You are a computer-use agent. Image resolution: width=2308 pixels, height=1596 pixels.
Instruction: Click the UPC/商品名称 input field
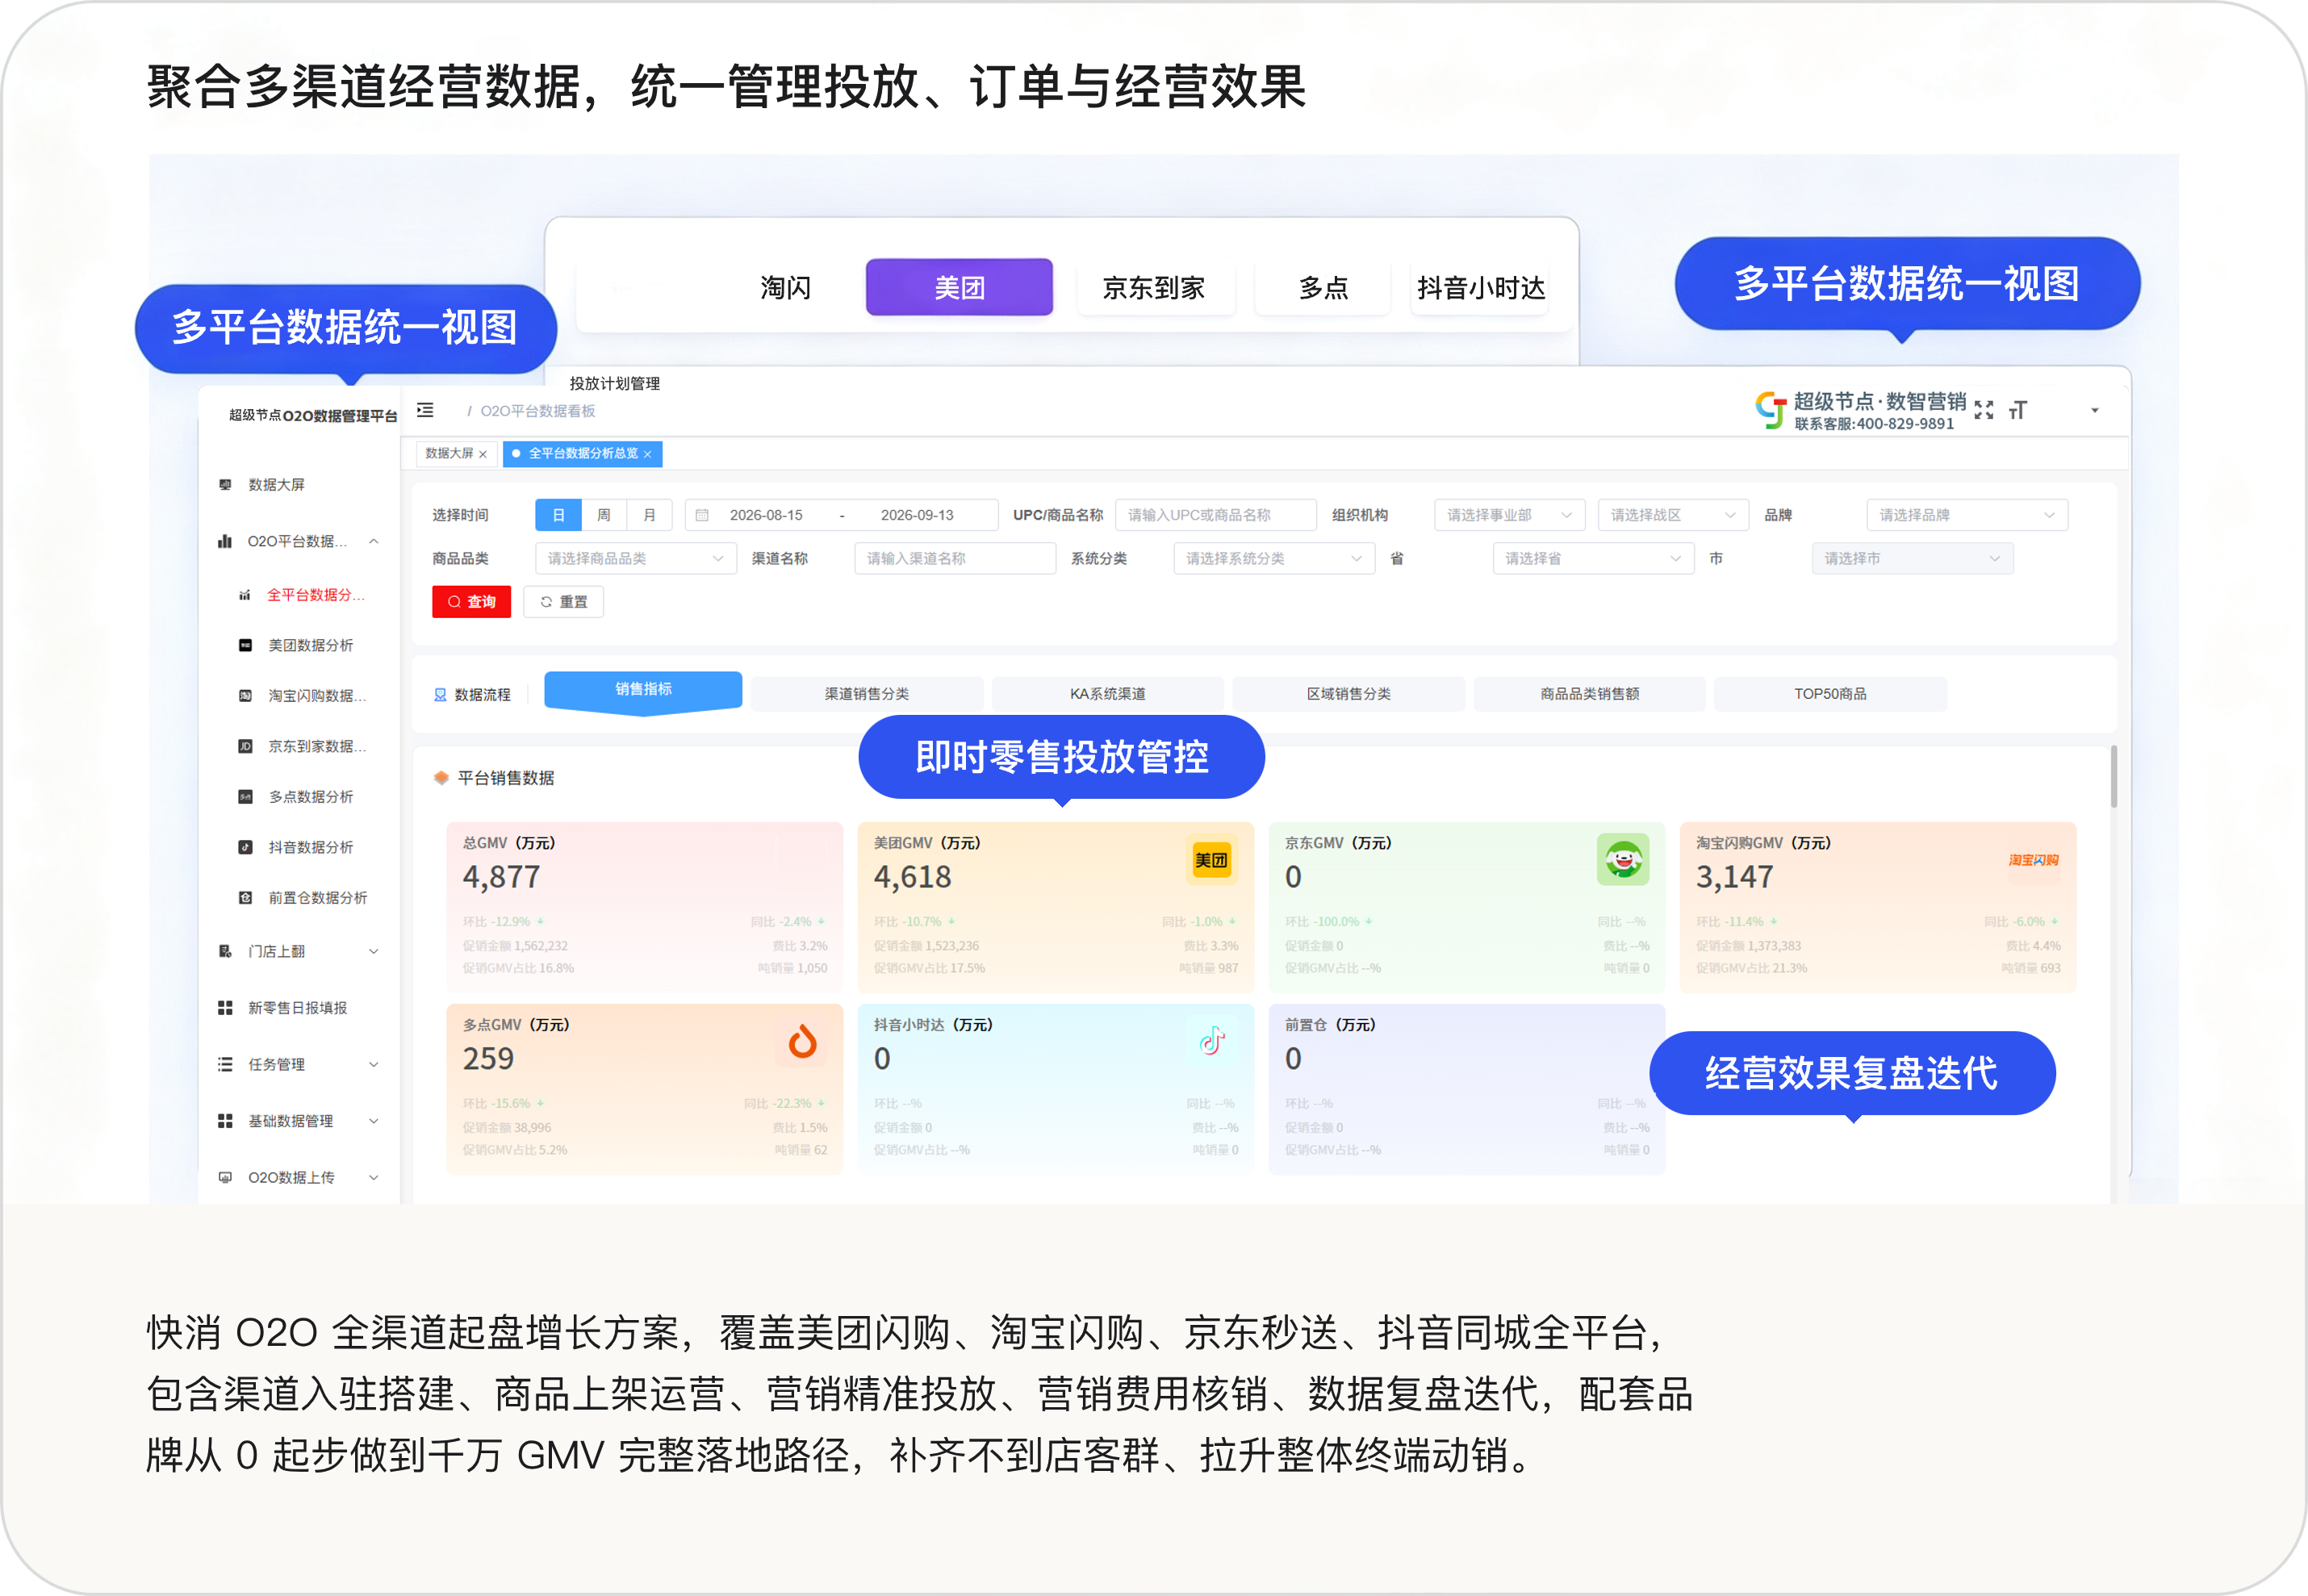click(x=1216, y=515)
